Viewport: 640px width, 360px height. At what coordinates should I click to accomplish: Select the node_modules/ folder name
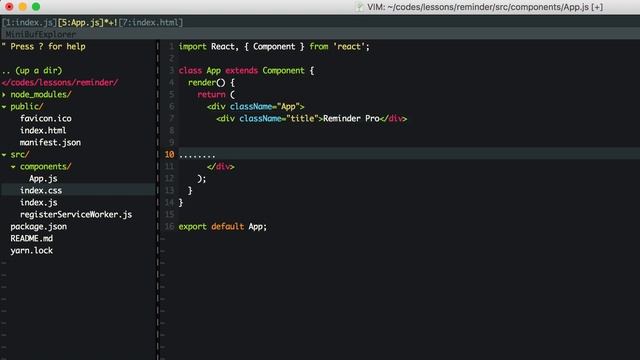[x=41, y=95]
